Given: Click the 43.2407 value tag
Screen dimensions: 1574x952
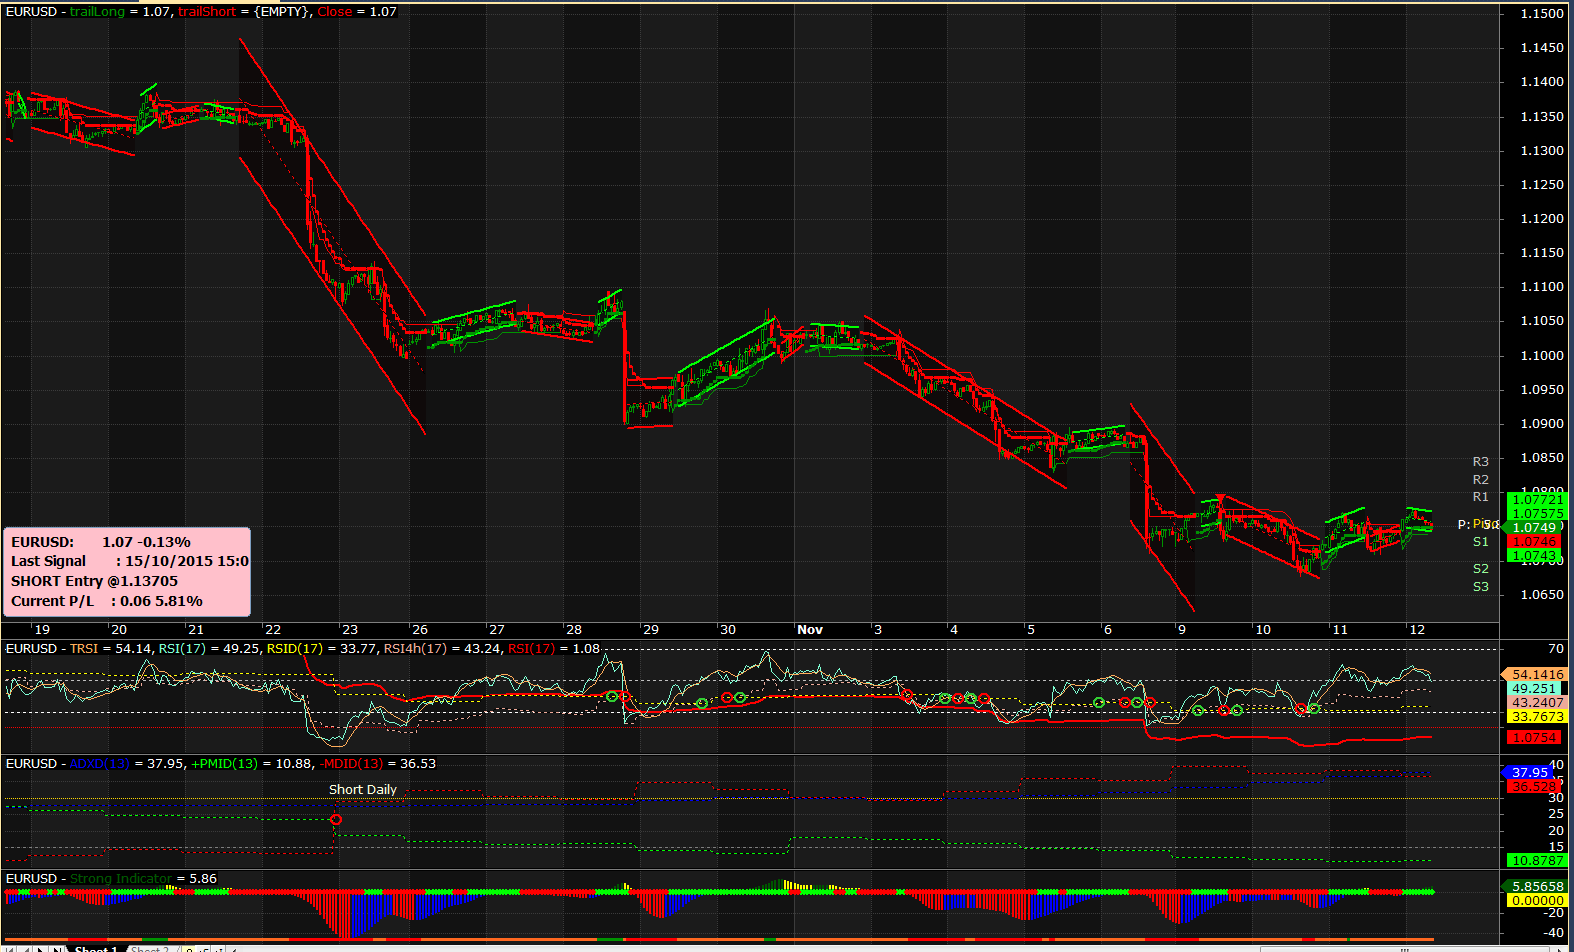Looking at the screenshot, I should [x=1536, y=702].
